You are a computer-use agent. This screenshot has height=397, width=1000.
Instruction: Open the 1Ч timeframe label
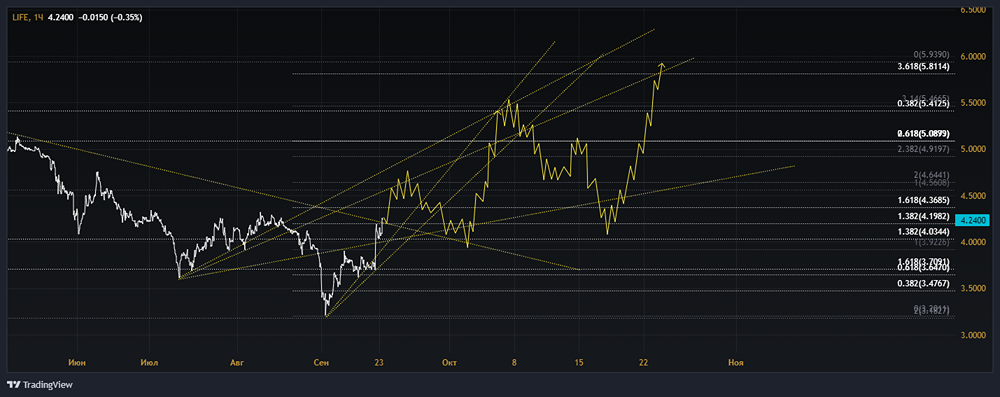pos(38,17)
